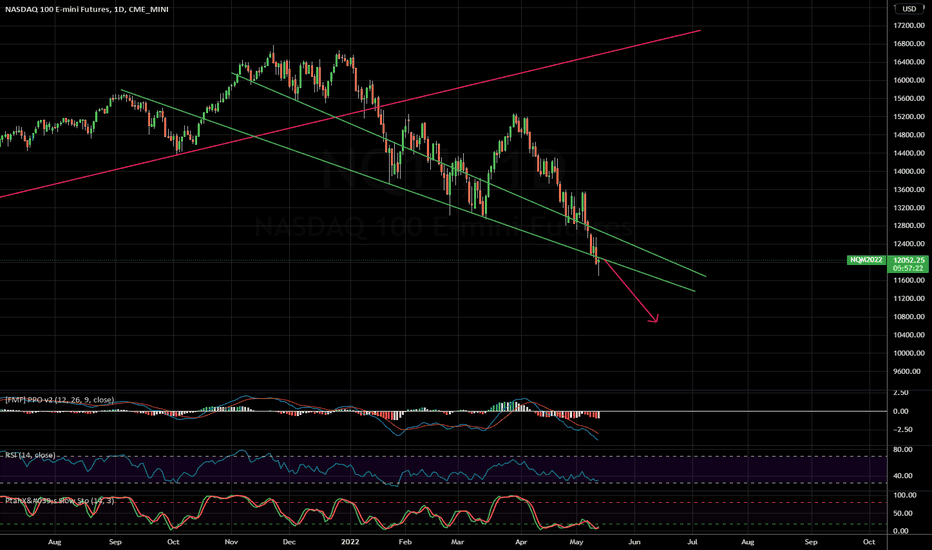Click the Mar label on time axis
This screenshot has height=550, width=932.
[457, 542]
